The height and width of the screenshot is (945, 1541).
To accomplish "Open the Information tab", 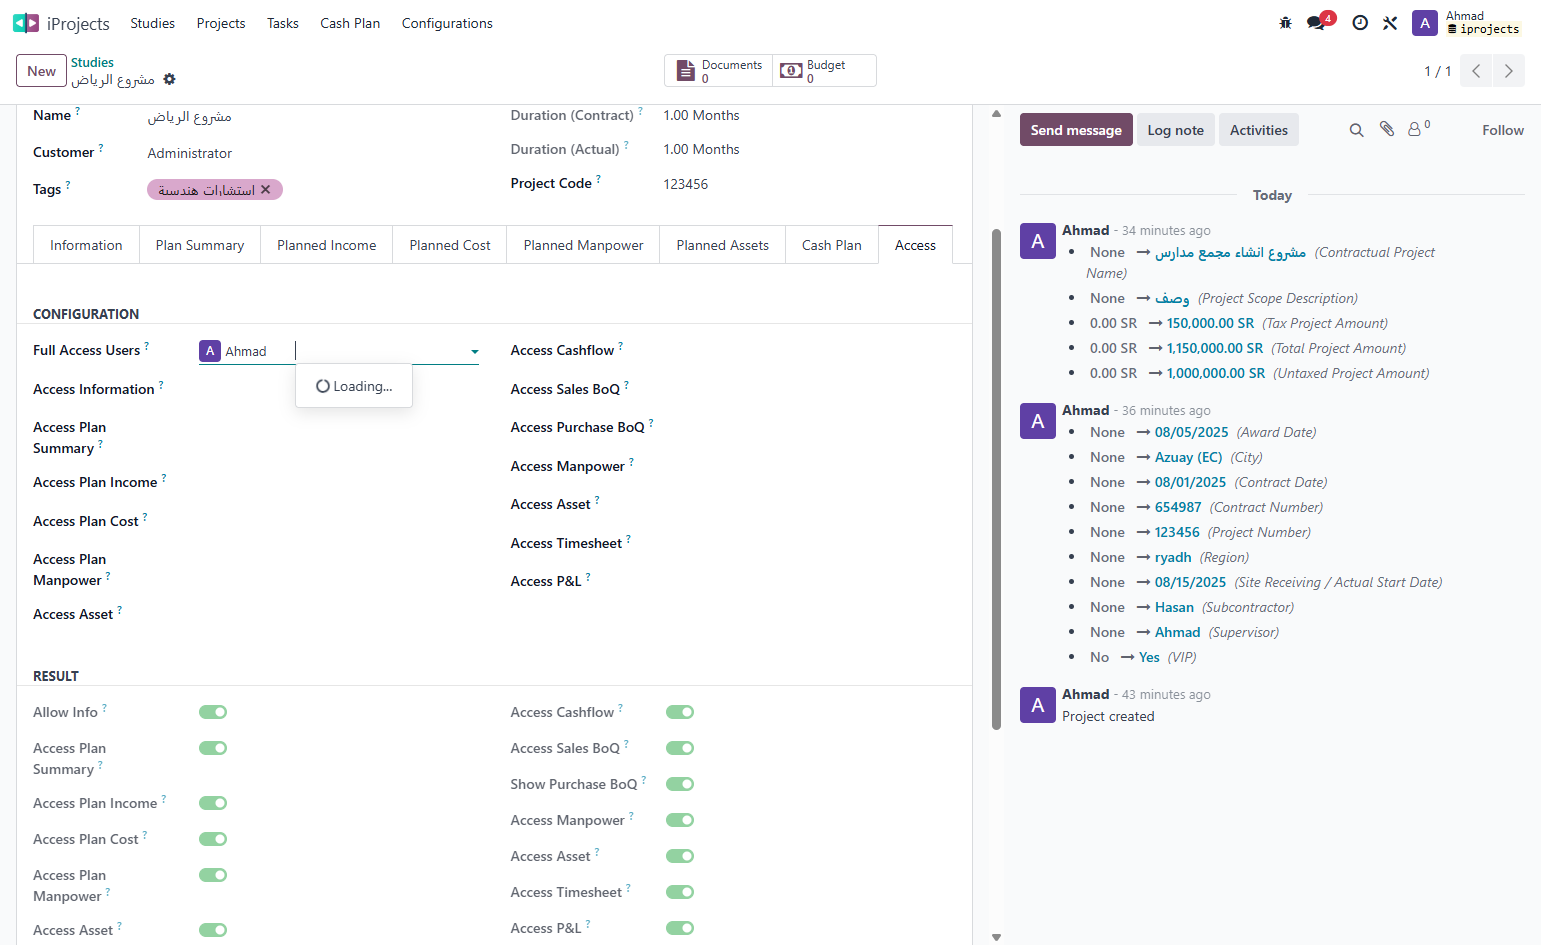I will coord(86,245).
